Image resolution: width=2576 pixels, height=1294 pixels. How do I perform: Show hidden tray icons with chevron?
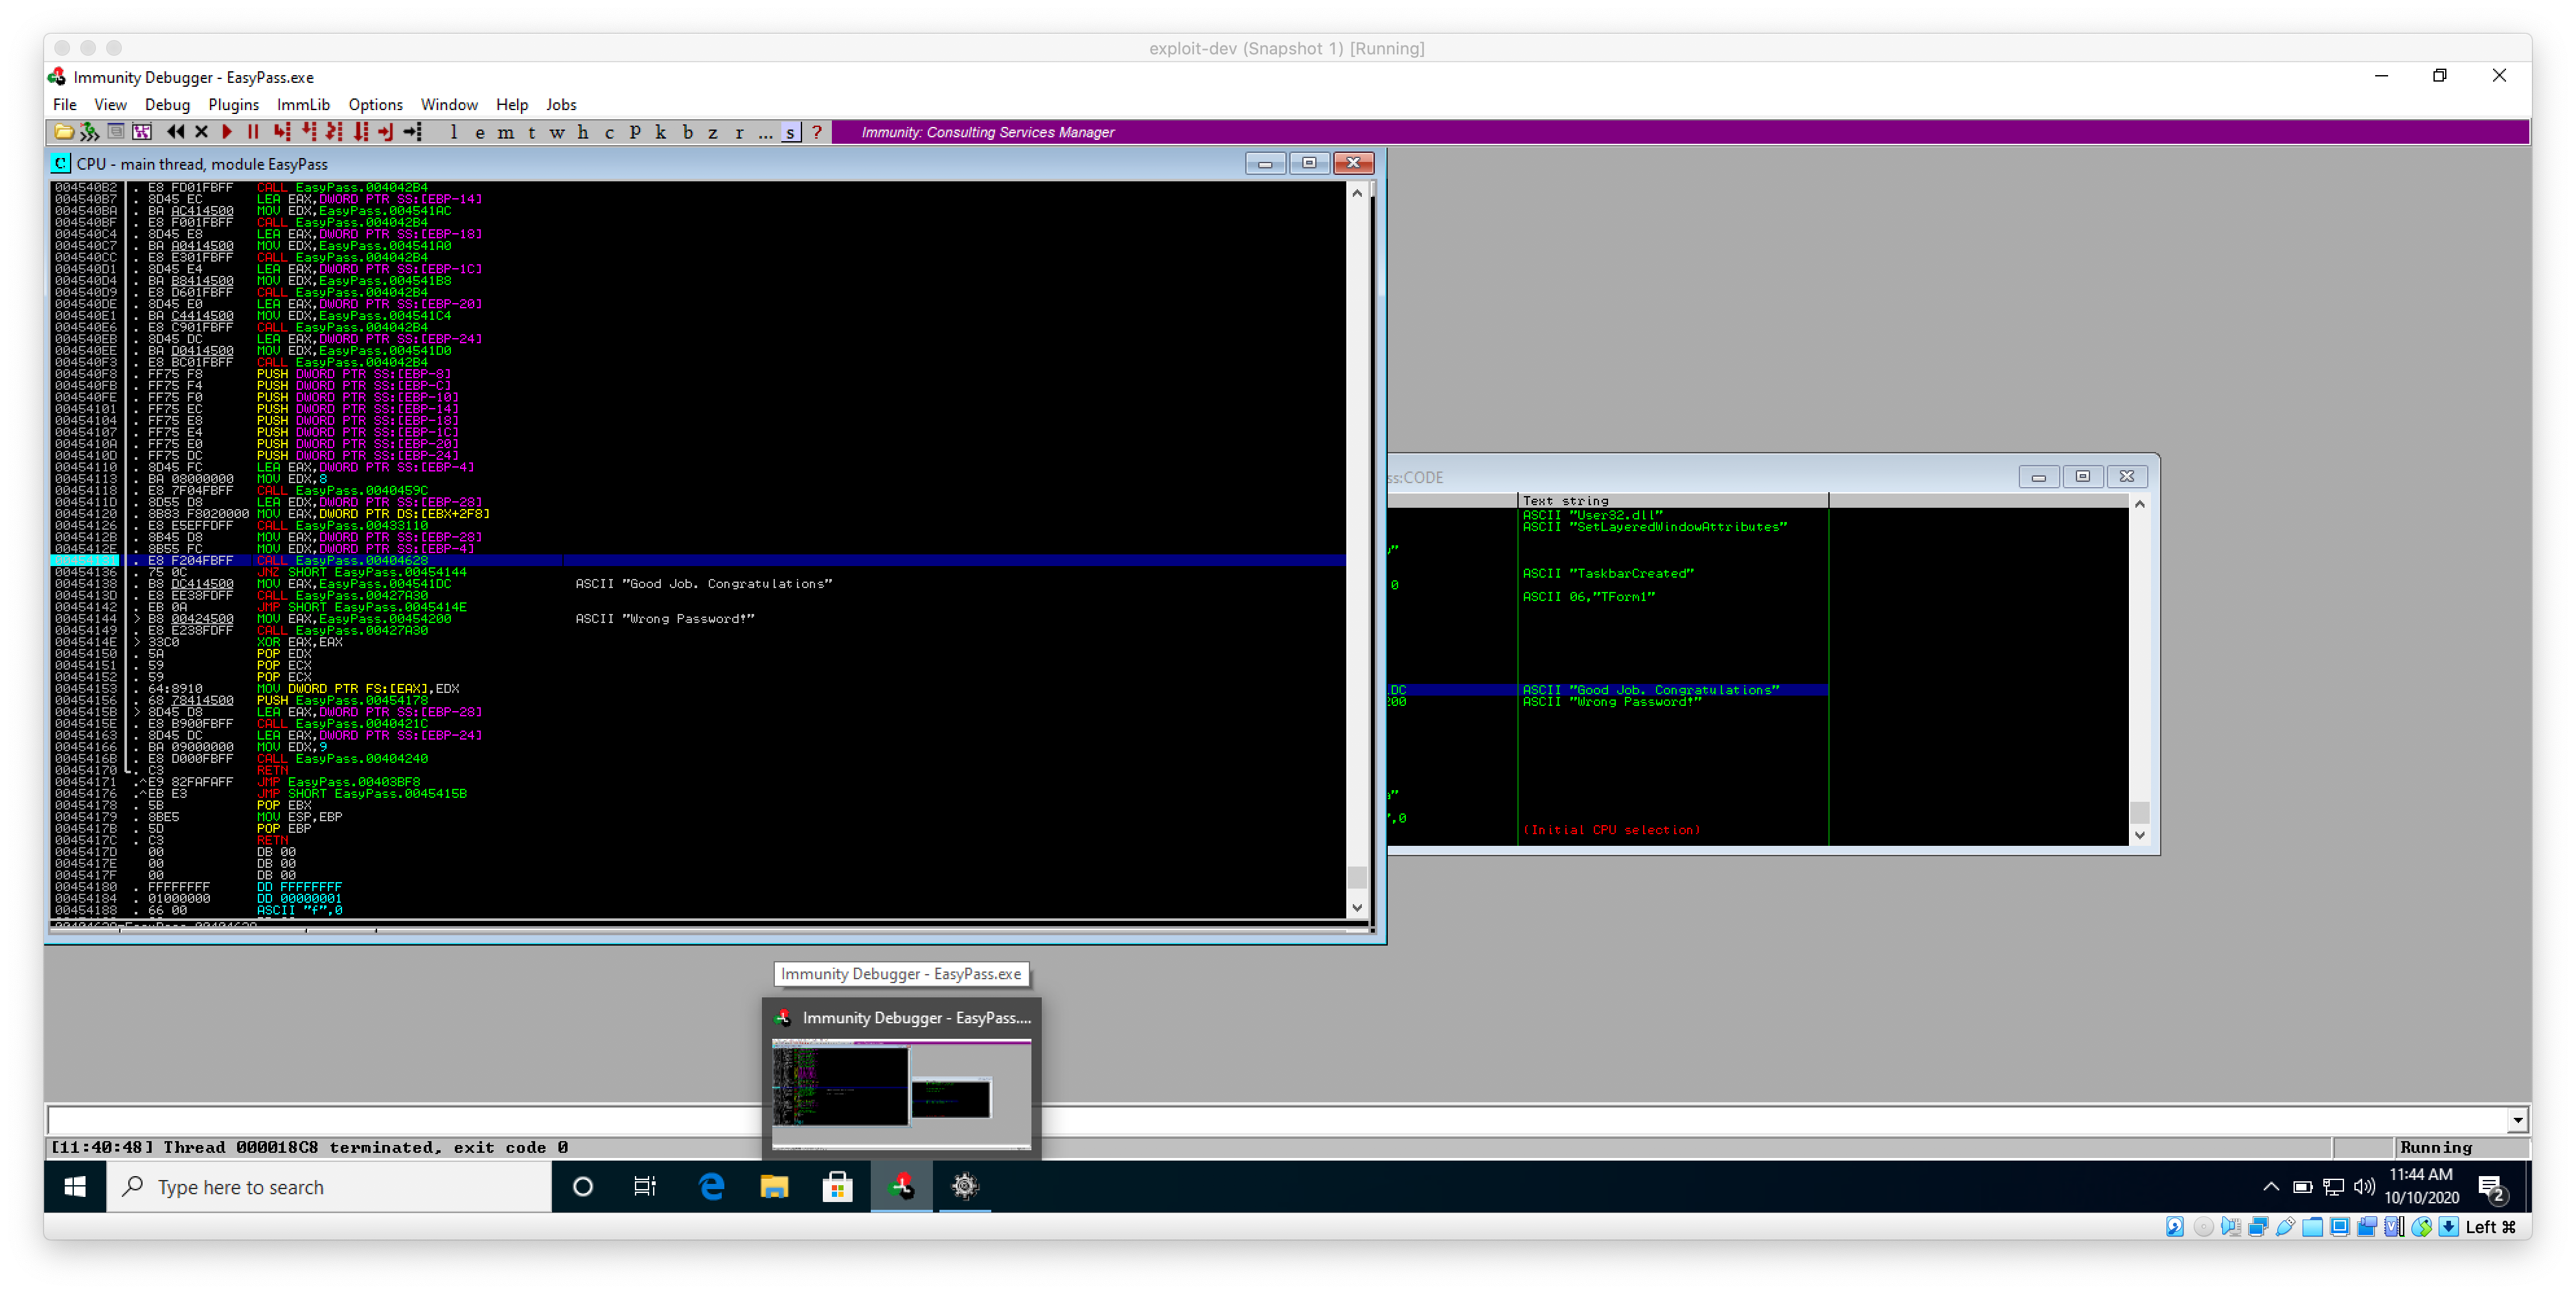(x=2270, y=1186)
